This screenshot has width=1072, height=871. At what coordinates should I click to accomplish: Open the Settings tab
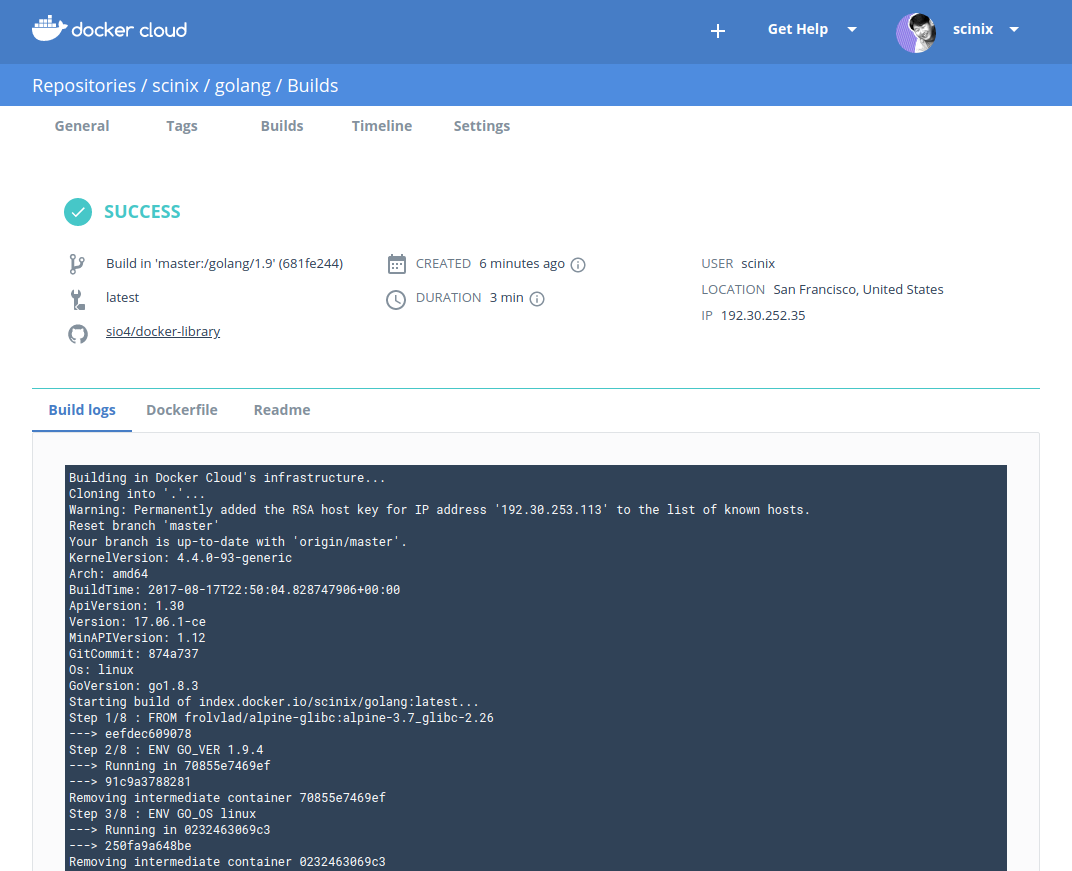click(482, 126)
